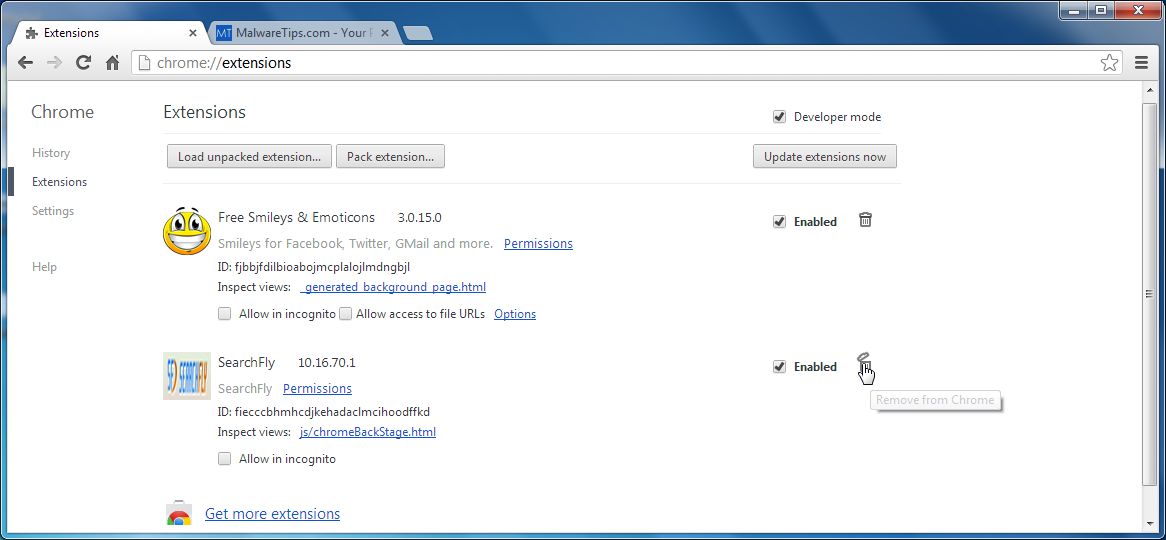Click the browser Back arrow

[25, 62]
